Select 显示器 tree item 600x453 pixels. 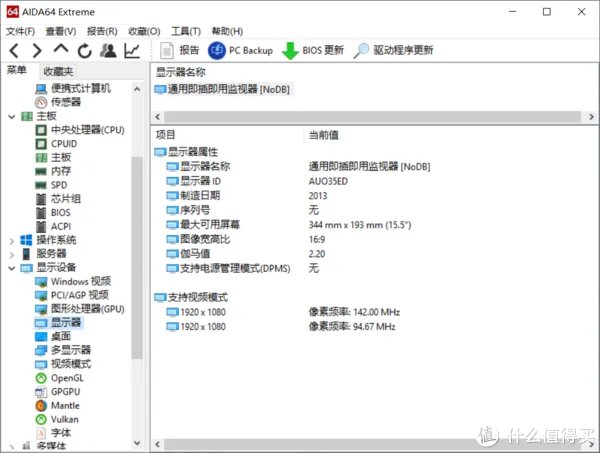coord(58,323)
